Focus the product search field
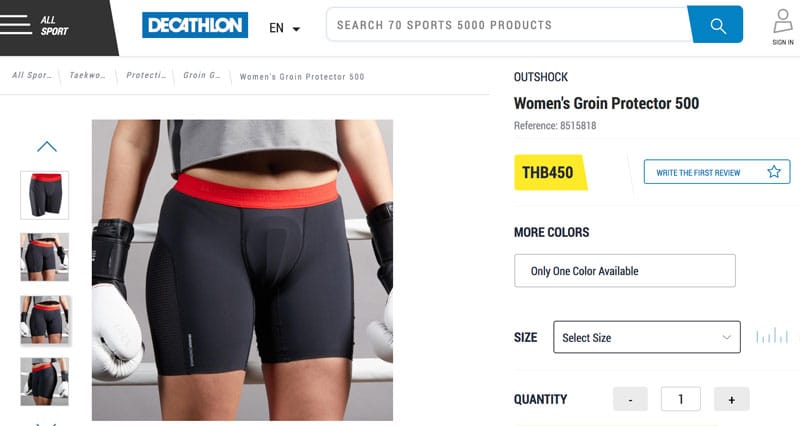 pyautogui.click(x=507, y=24)
